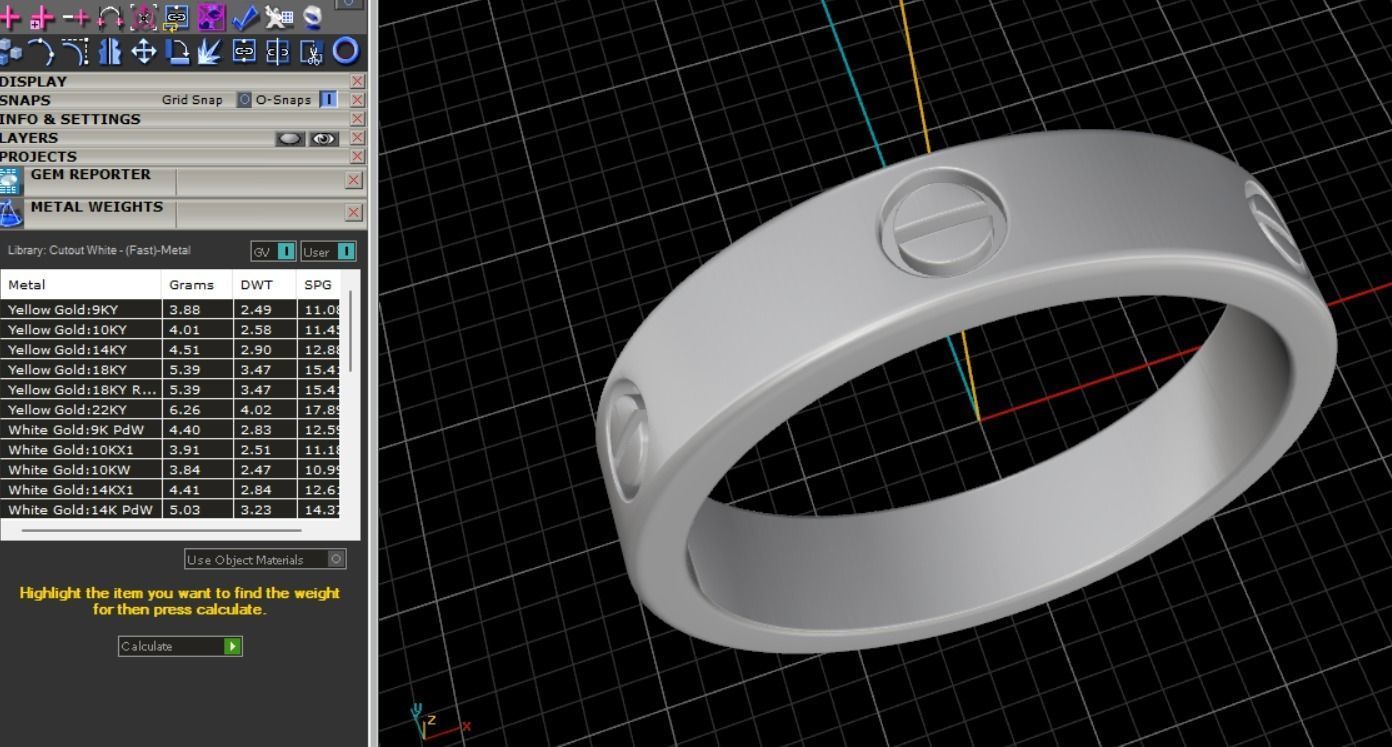Toggle Grid Snap on

244,100
